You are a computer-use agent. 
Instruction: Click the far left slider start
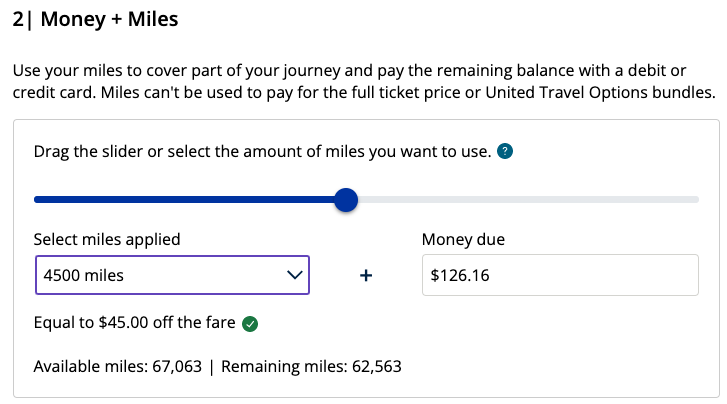[x=39, y=200]
